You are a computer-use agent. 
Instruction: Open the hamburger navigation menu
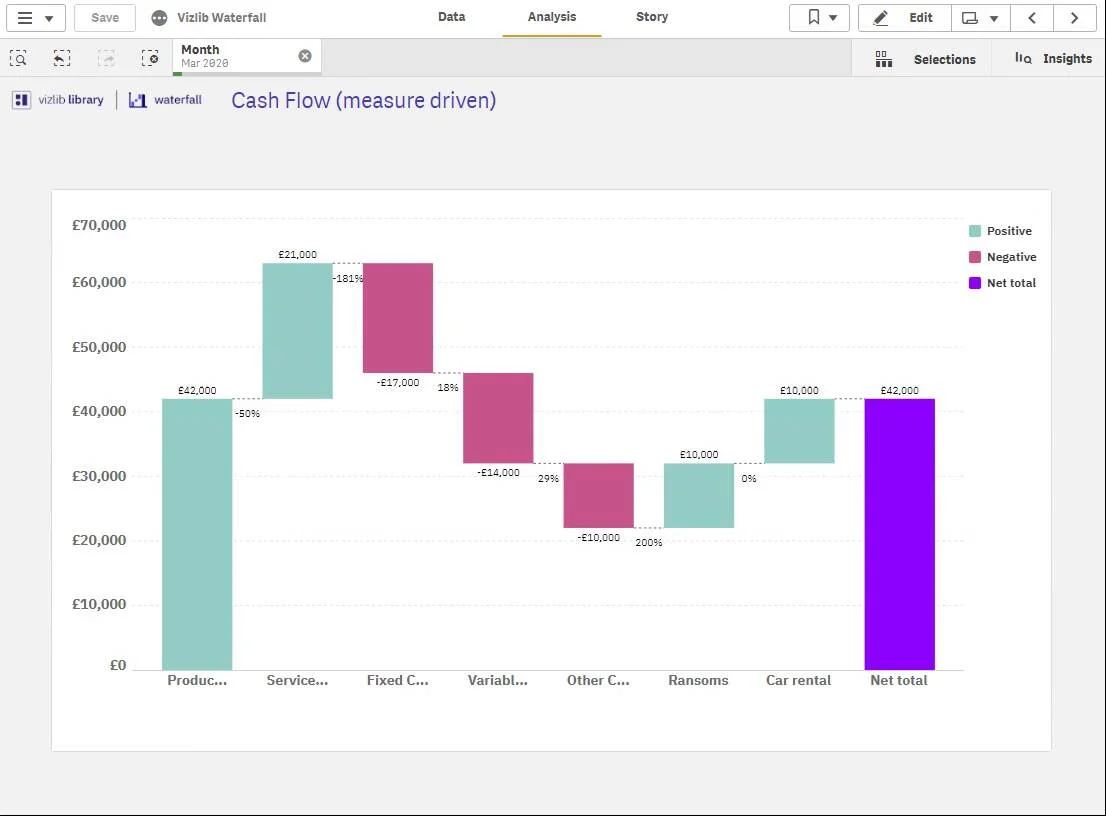click(x=25, y=18)
